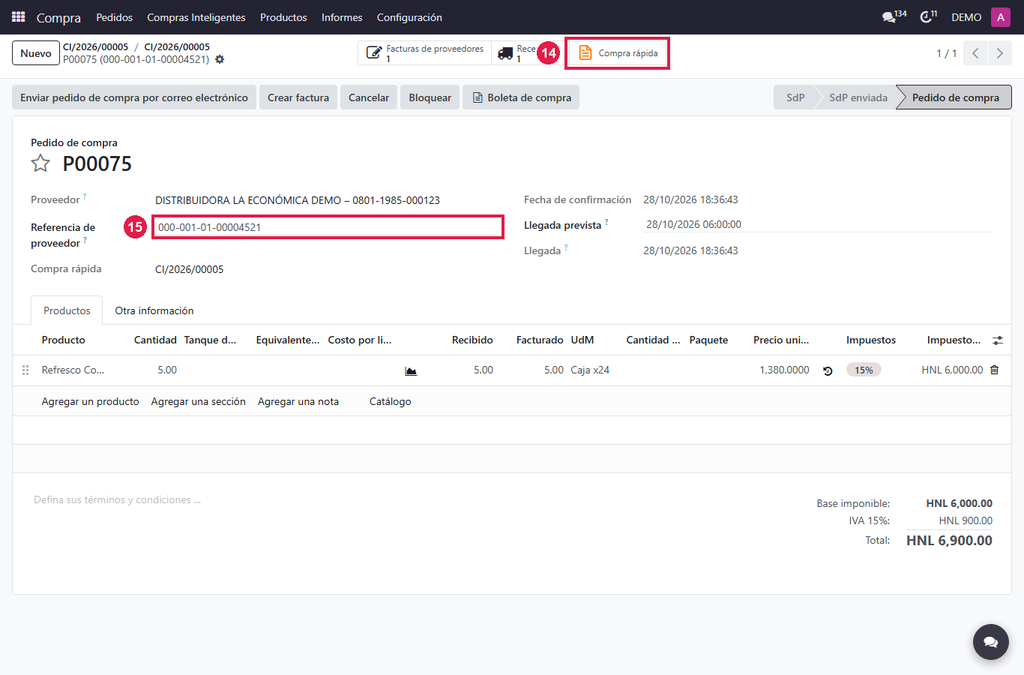Open the activities clock icon
Image resolution: width=1024 pixels, height=675 pixels.
pyautogui.click(x=928, y=17)
